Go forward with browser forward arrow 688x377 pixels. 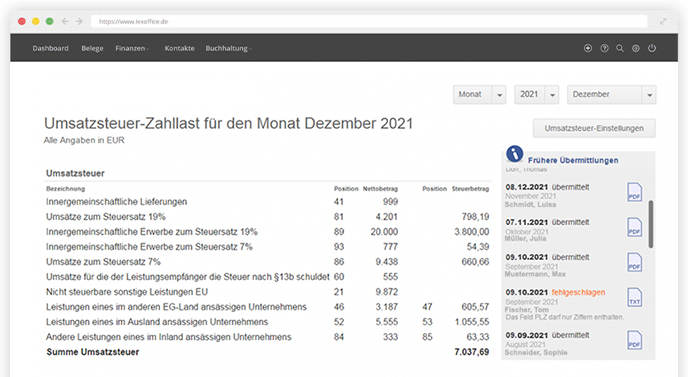79,21
